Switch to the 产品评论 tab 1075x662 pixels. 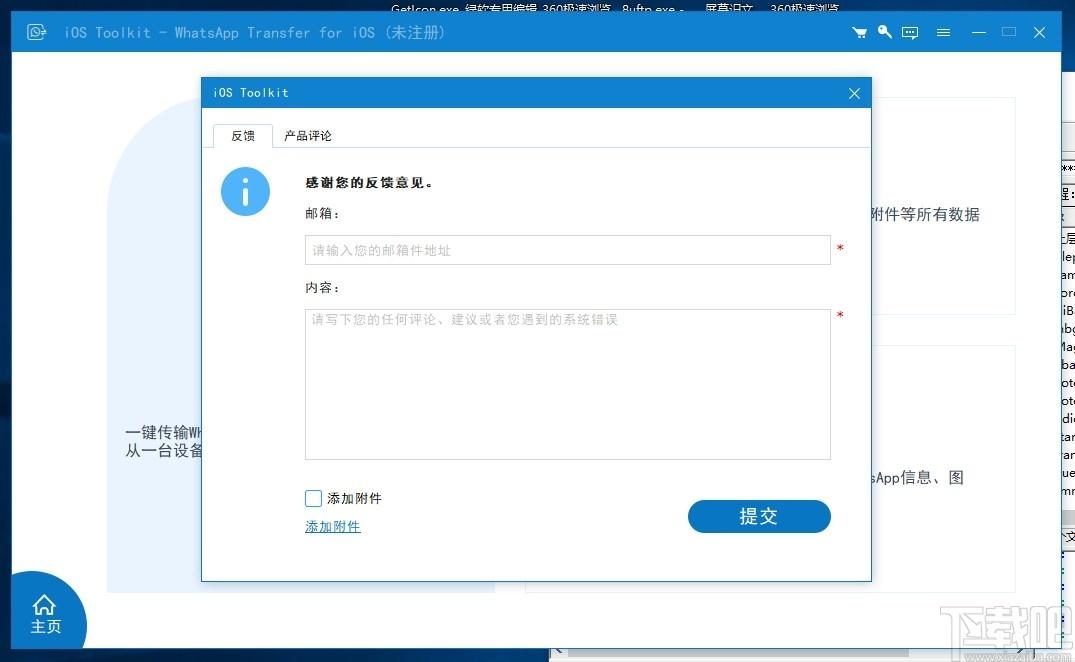[x=308, y=136]
